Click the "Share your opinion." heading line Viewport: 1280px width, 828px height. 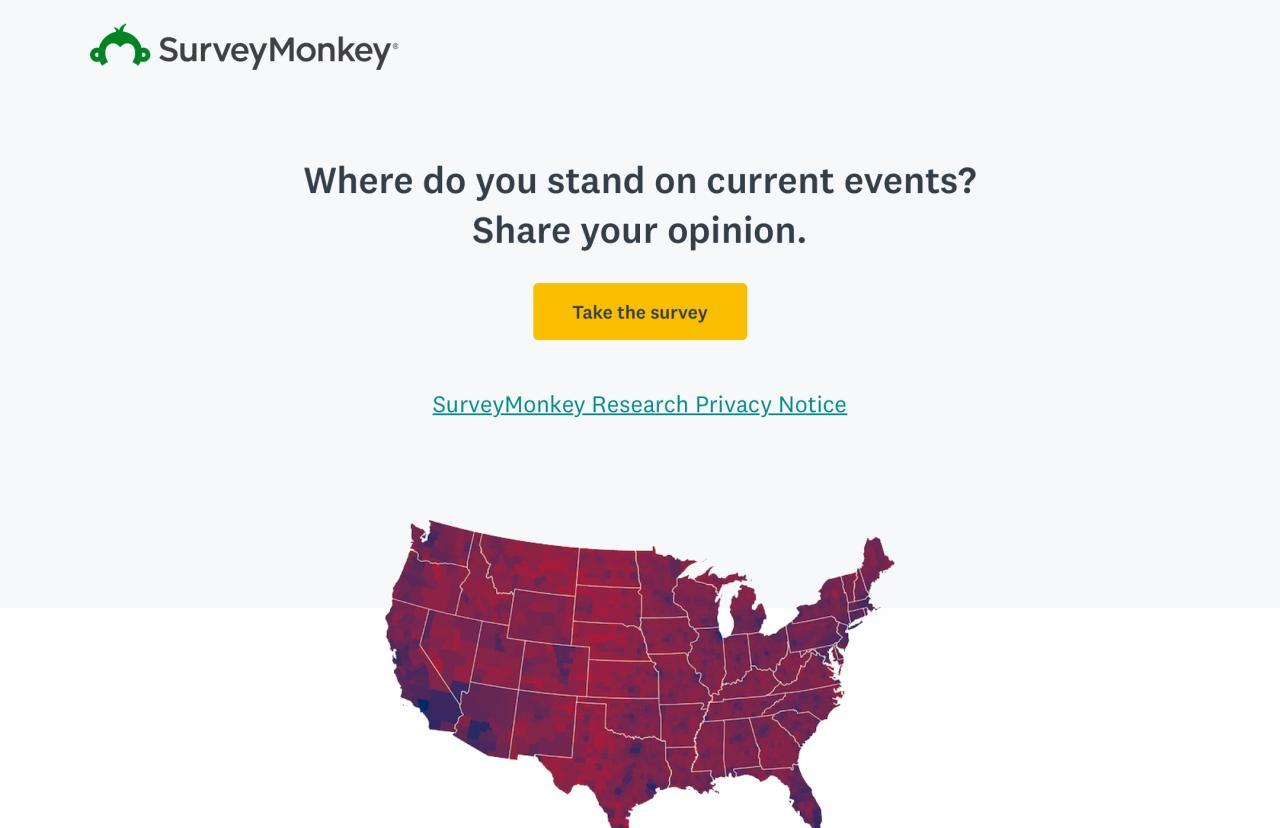pyautogui.click(x=639, y=231)
